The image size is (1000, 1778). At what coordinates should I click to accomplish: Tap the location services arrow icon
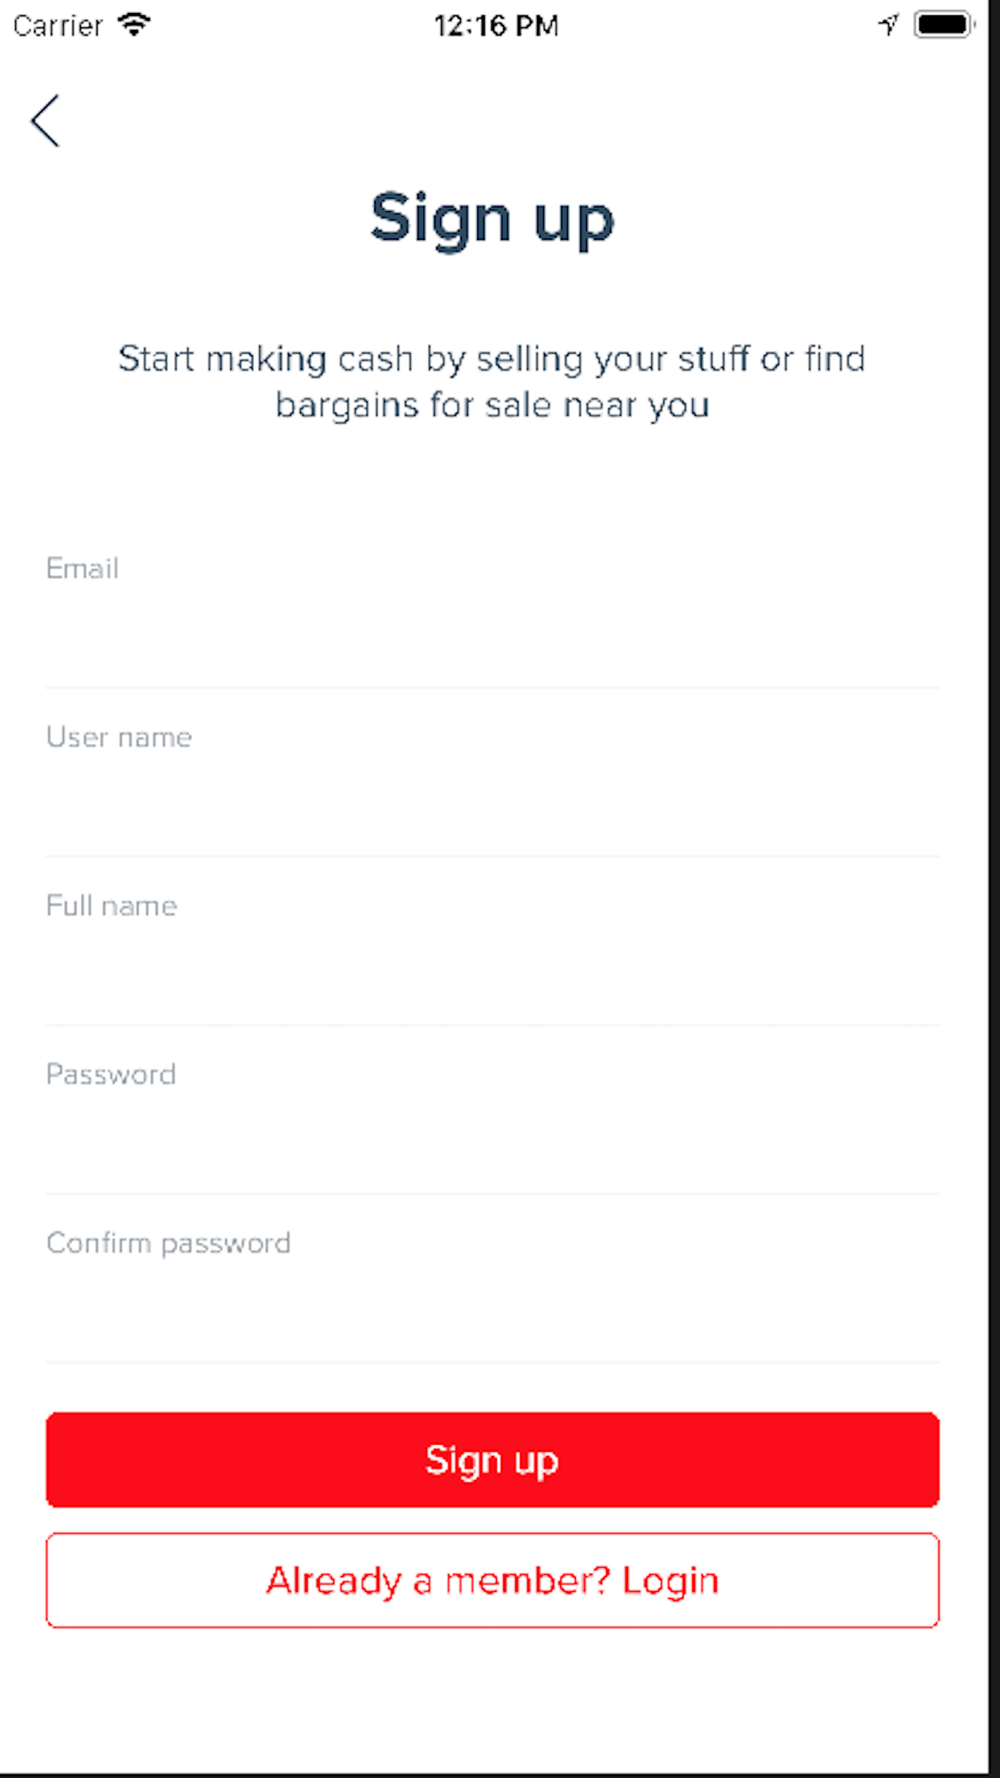888,24
